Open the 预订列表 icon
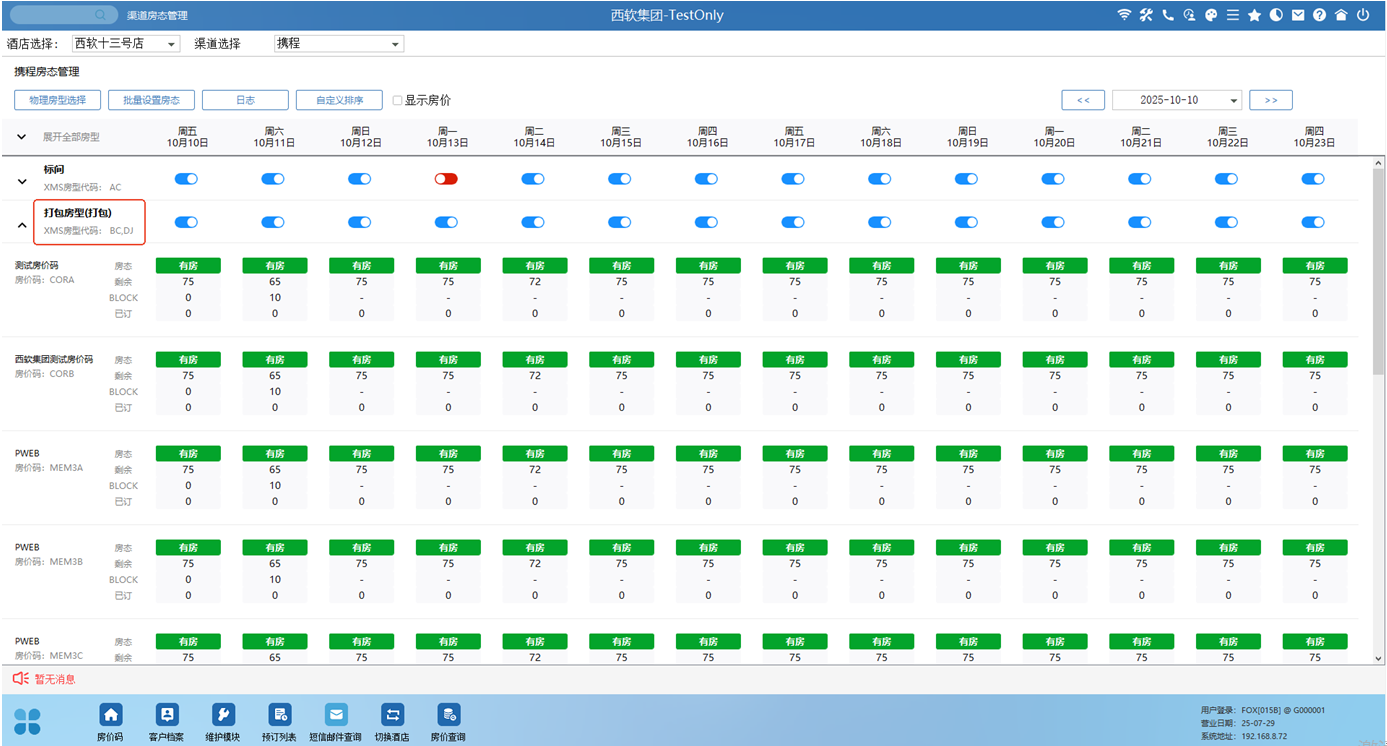Screen dimensions: 1387x746 280,715
